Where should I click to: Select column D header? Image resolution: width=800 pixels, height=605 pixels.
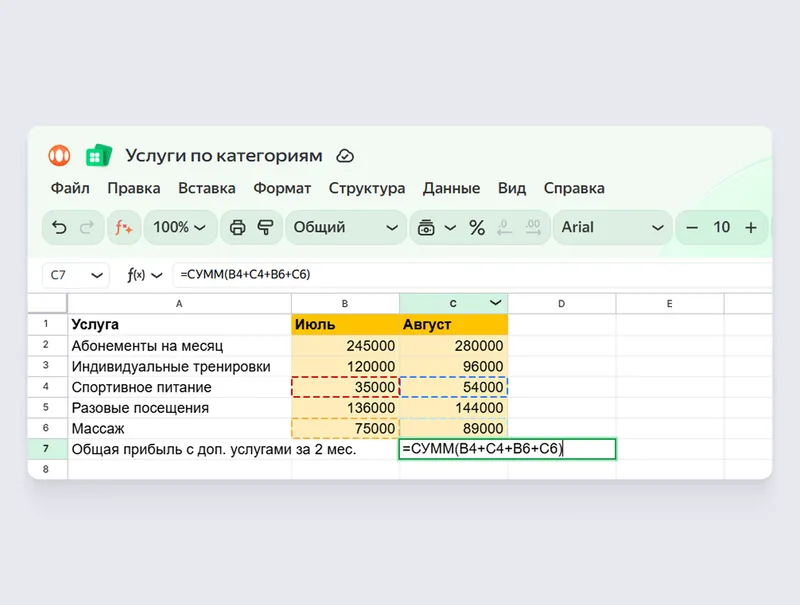click(x=561, y=304)
